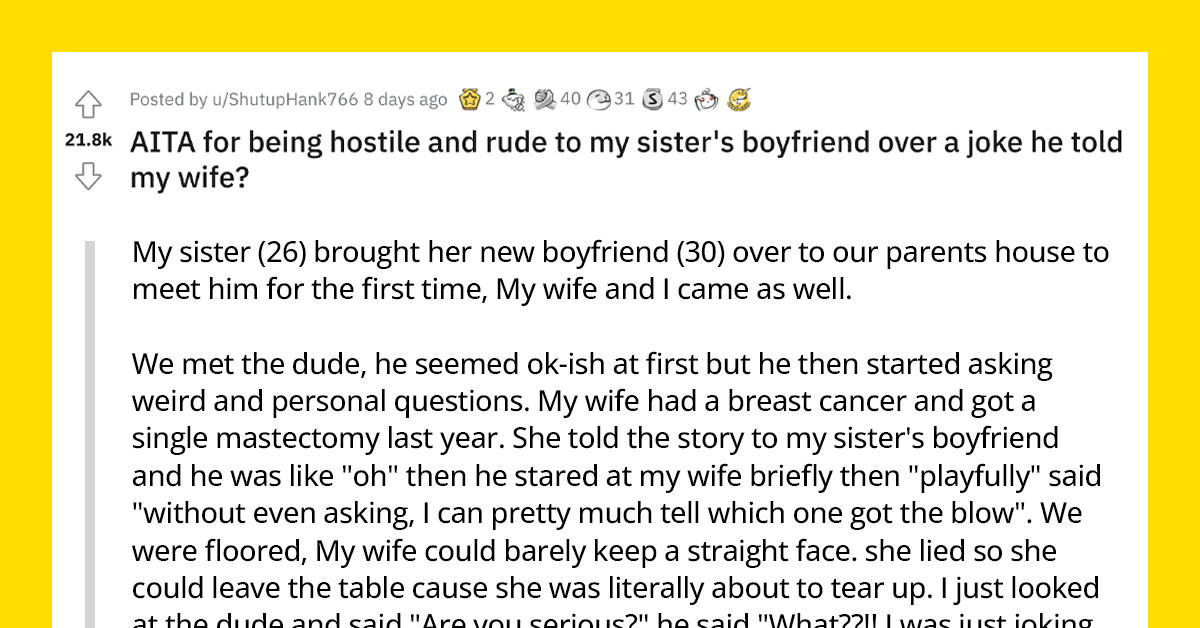Select the Wholesome Seal award icon
The width and height of the screenshot is (1200, 628).
[x=599, y=99]
